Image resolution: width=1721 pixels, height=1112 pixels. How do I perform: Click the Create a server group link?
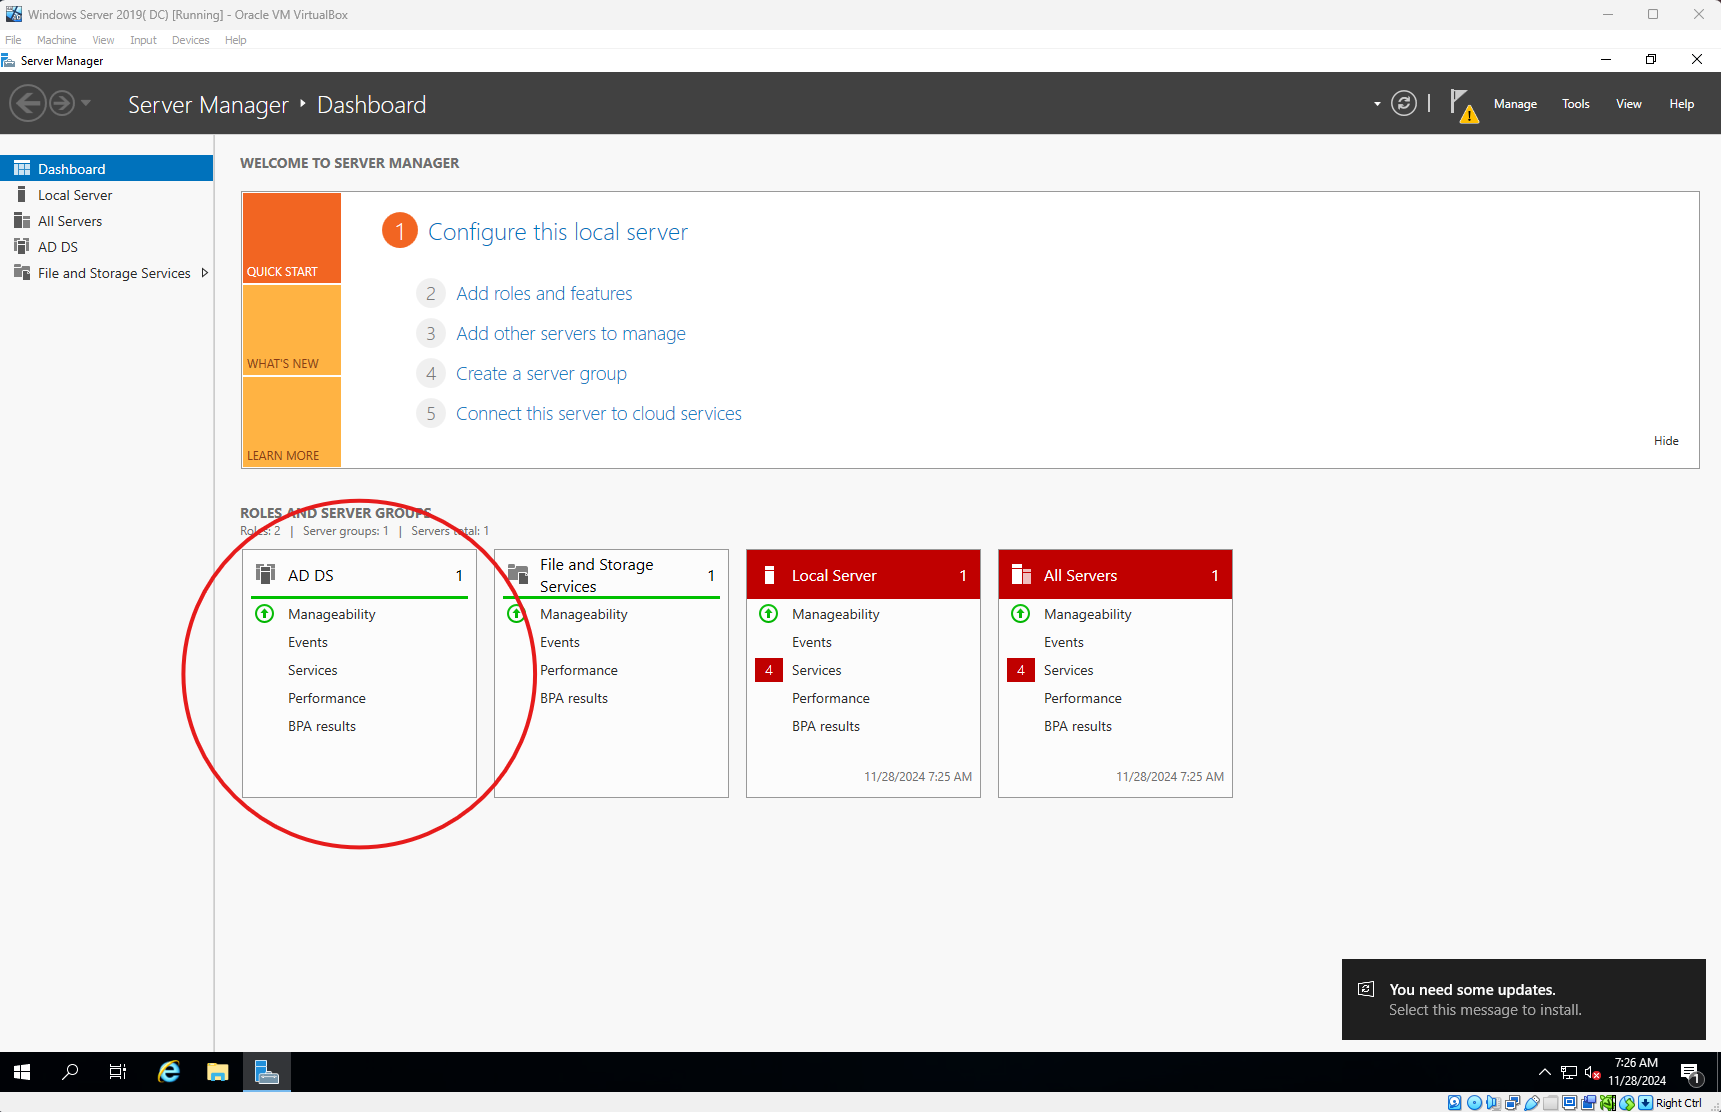[541, 373]
